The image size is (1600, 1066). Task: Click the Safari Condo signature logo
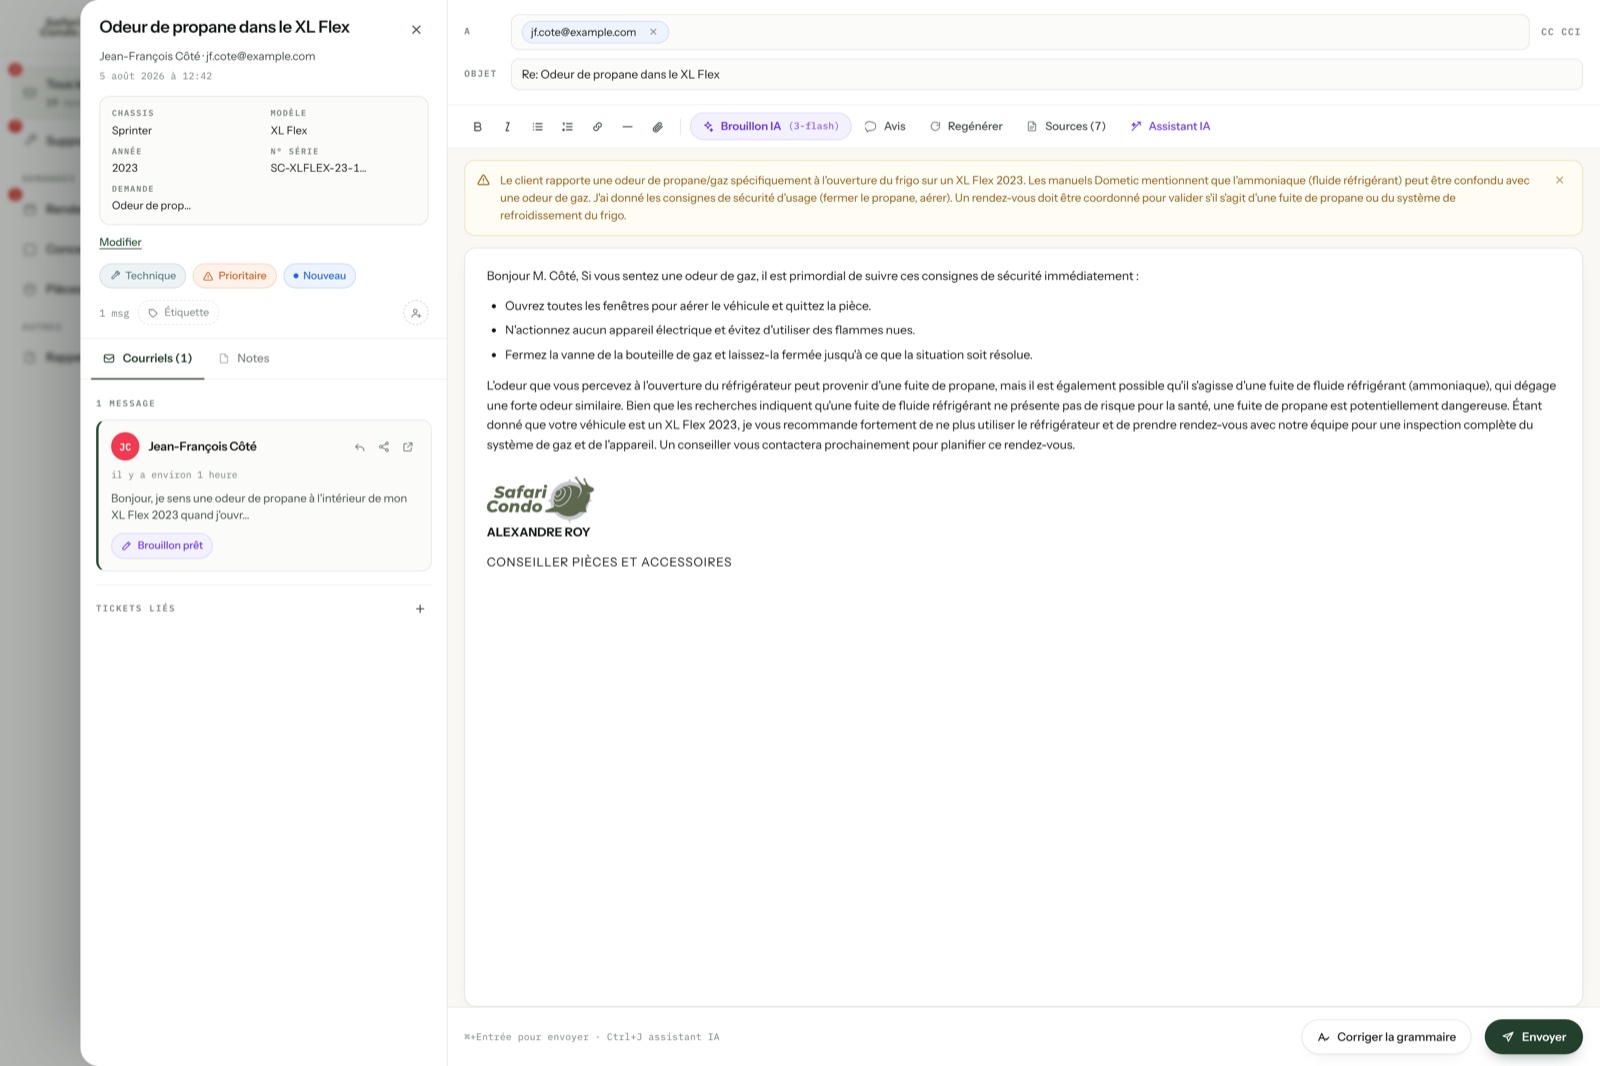[x=540, y=498]
